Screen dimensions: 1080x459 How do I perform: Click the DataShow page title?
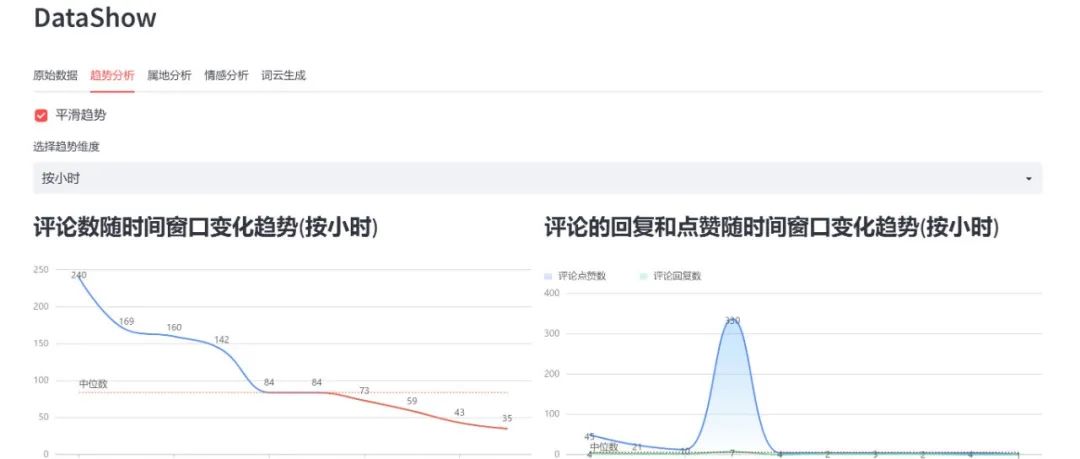[95, 18]
